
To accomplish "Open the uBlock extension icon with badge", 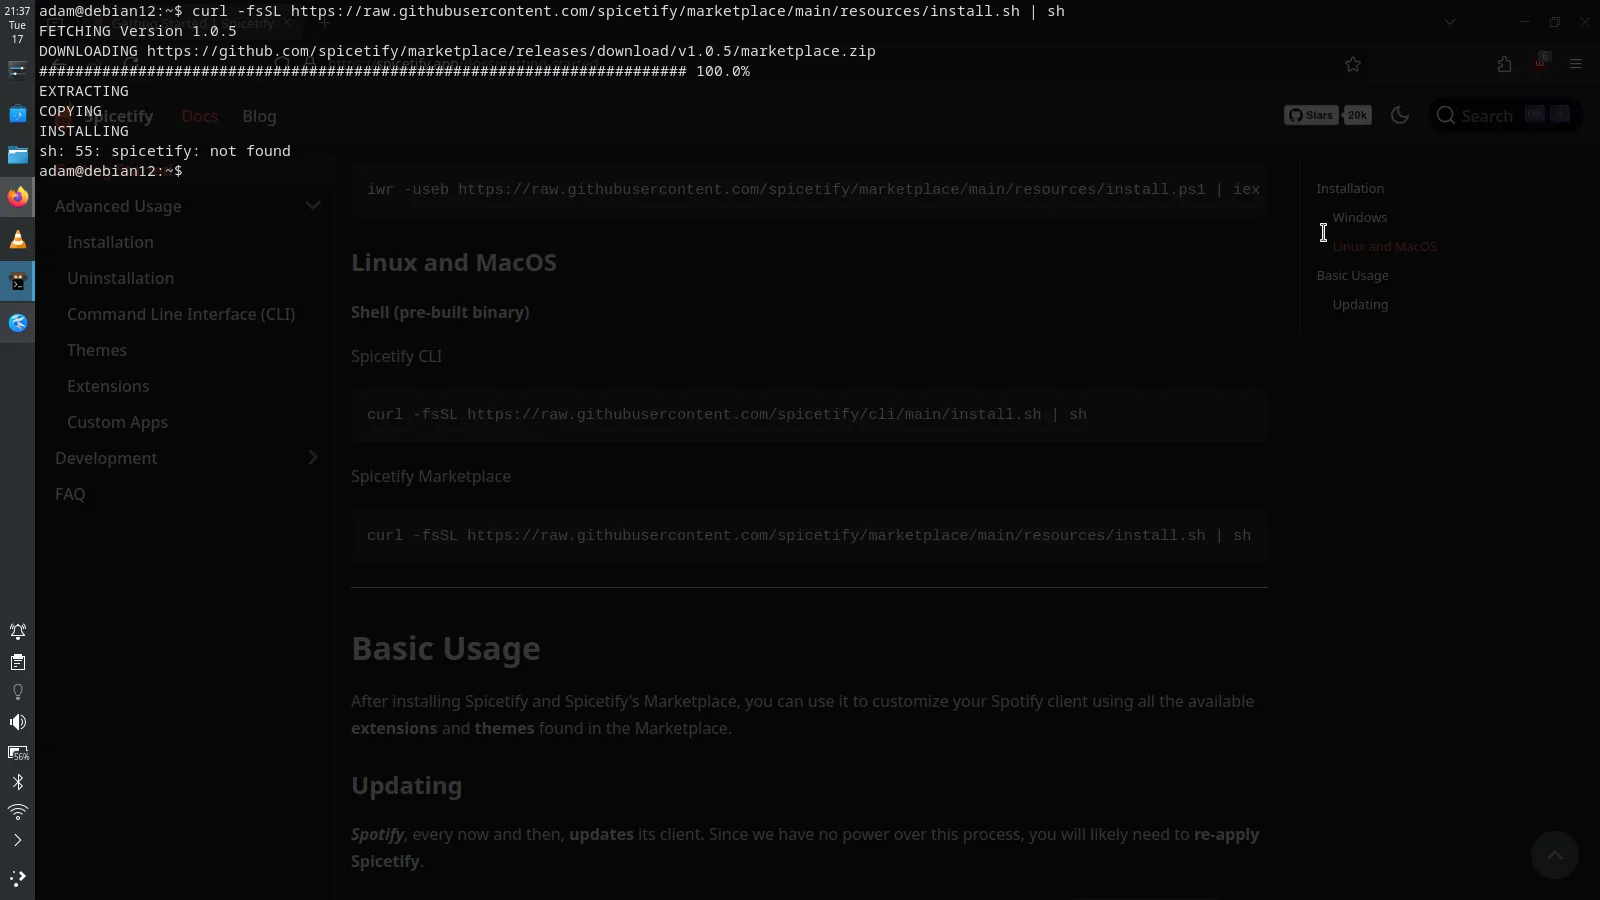I will tap(1541, 62).
